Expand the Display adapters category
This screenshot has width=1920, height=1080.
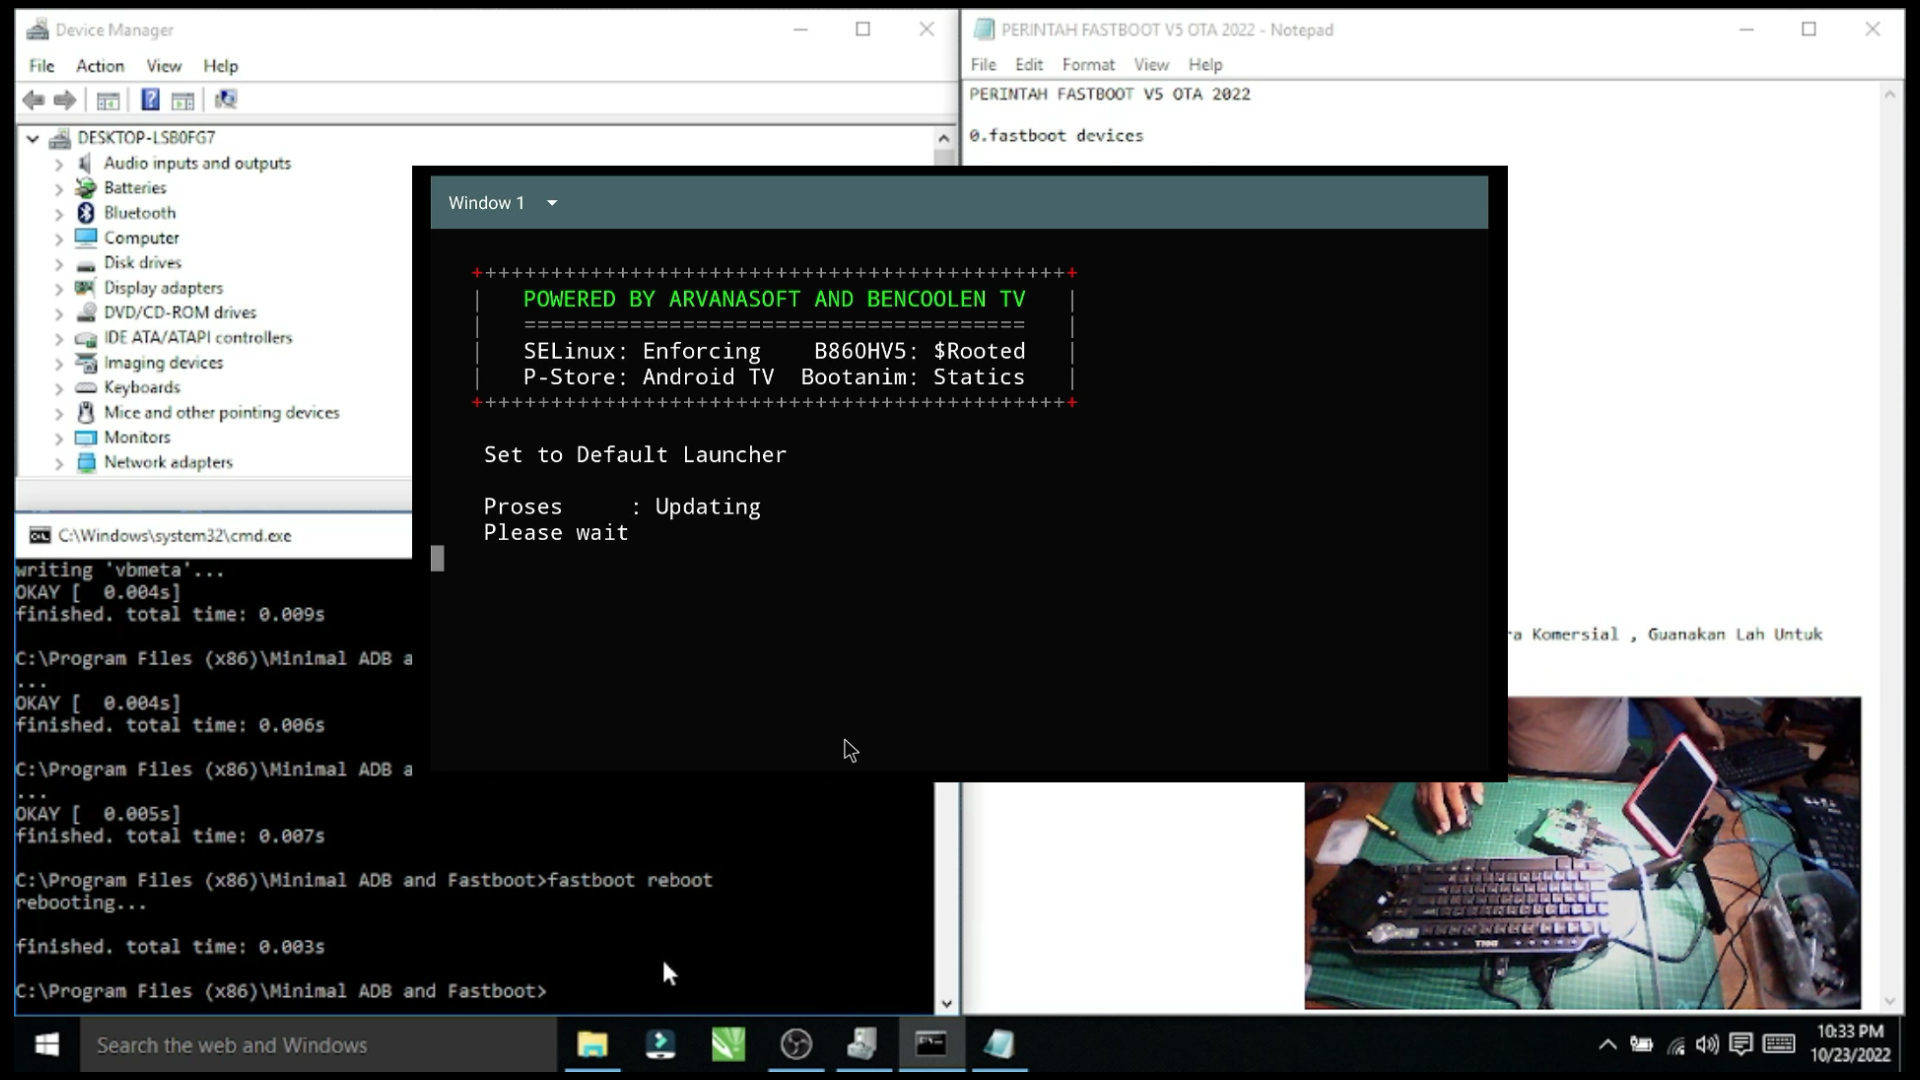tap(59, 287)
